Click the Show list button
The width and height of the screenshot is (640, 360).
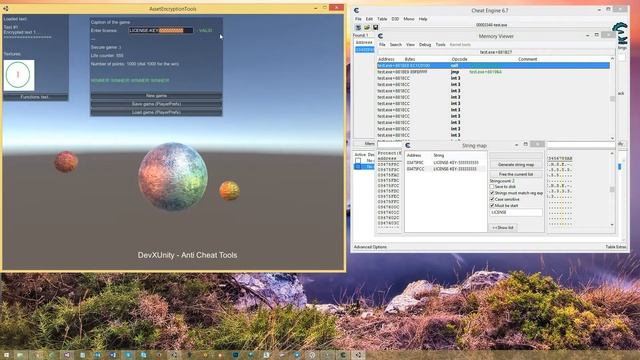click(503, 227)
